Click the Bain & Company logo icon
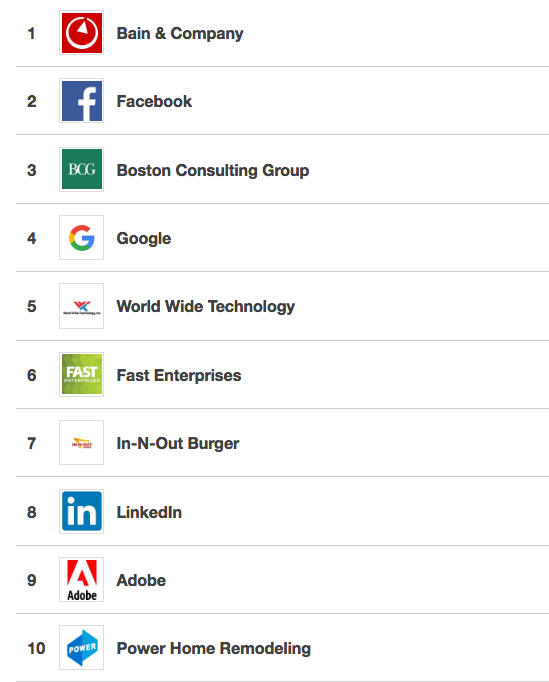 pyautogui.click(x=81, y=33)
